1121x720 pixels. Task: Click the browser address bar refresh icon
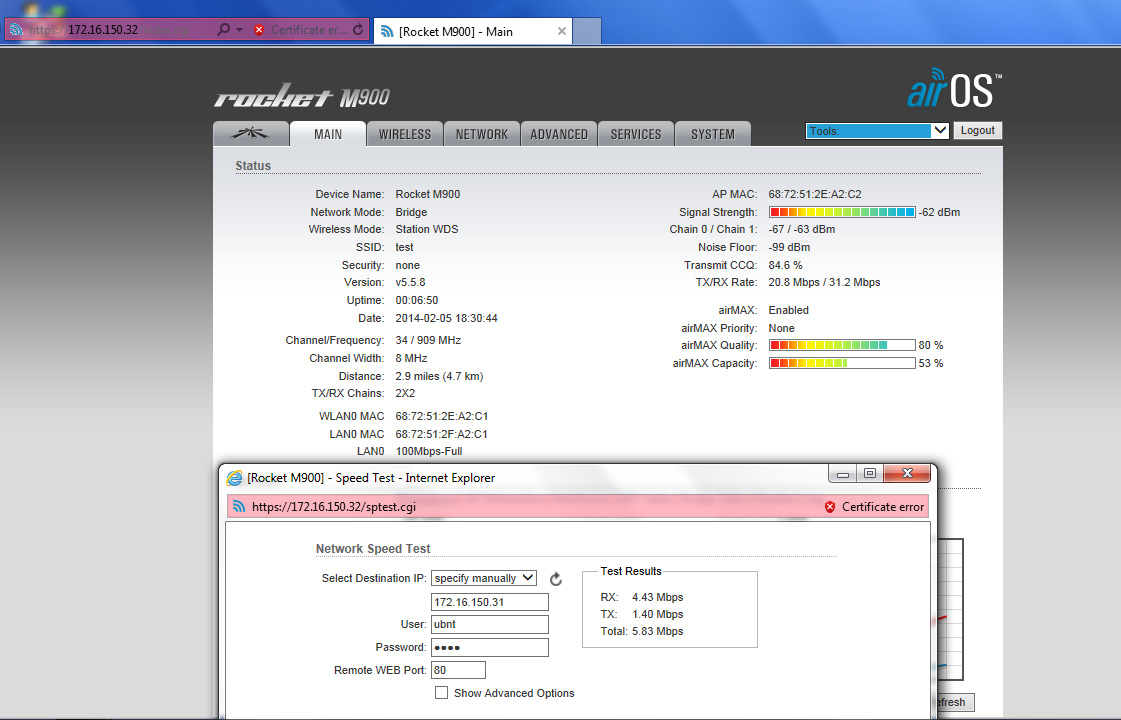point(358,30)
